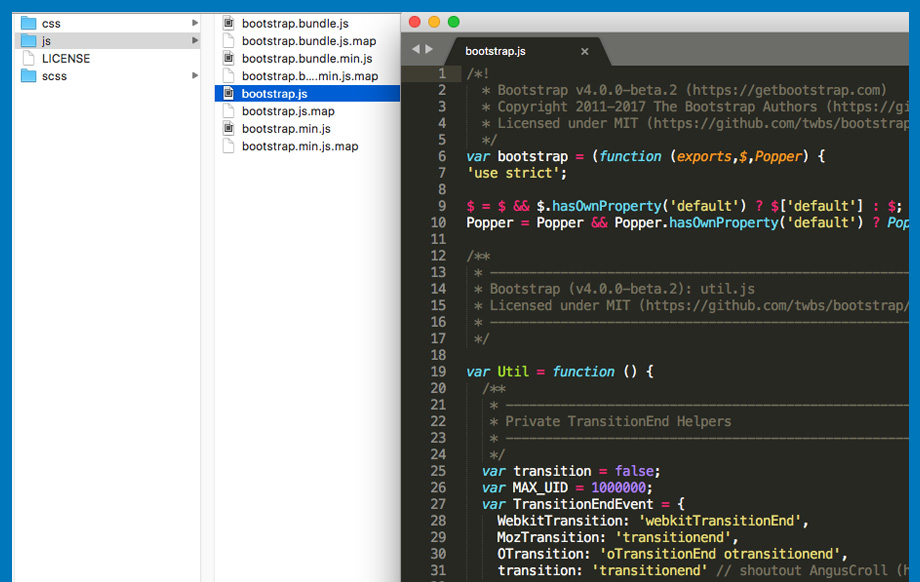Click the Copyright 2011-2017 comment line
Viewport: 920px width, 582px height.
[x=695, y=107]
